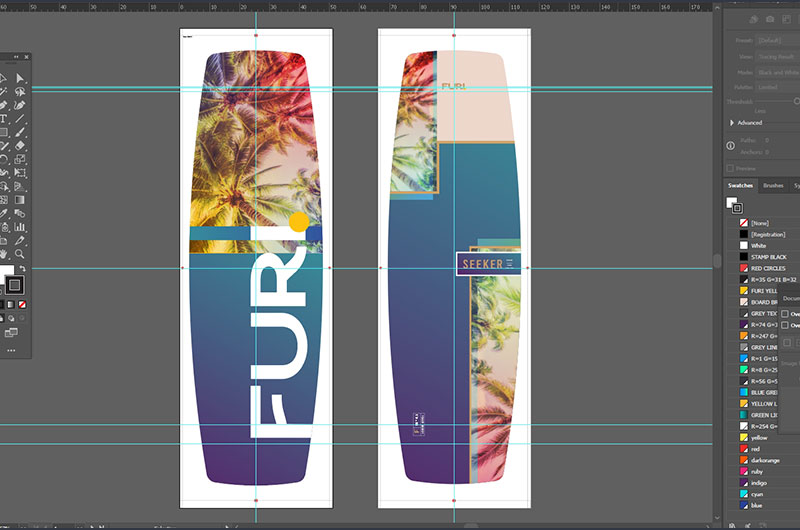Select the [Registration] swatch

[765, 234]
